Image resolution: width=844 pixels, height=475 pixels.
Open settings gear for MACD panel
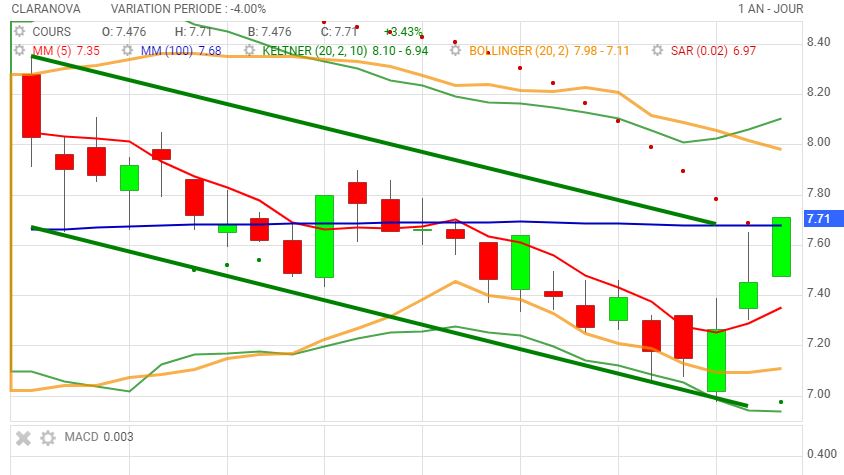[48, 438]
